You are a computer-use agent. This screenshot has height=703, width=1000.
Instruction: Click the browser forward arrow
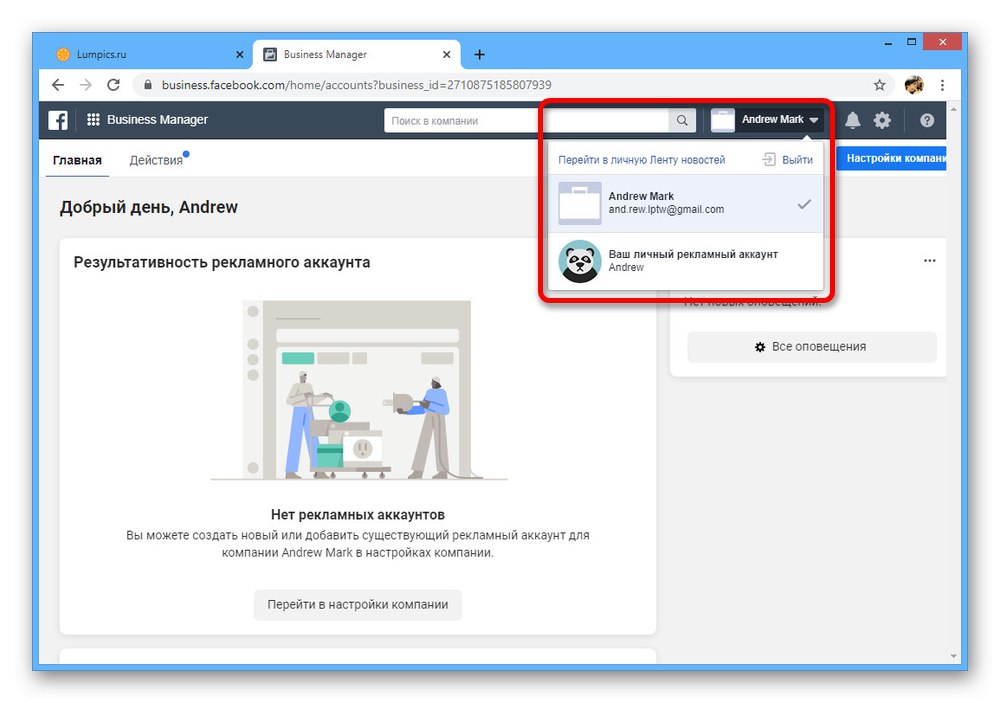pyautogui.click(x=85, y=85)
